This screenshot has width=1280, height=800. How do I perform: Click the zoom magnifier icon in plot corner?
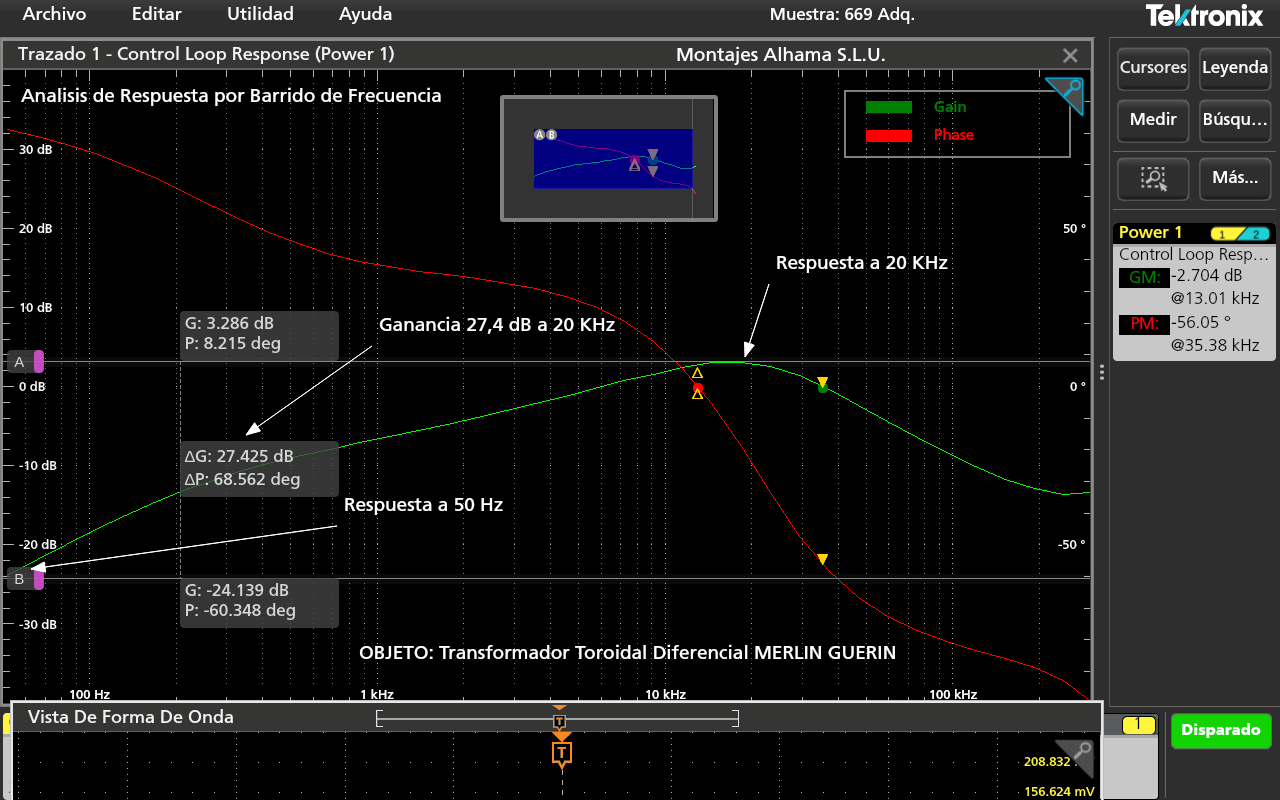(x=1066, y=94)
